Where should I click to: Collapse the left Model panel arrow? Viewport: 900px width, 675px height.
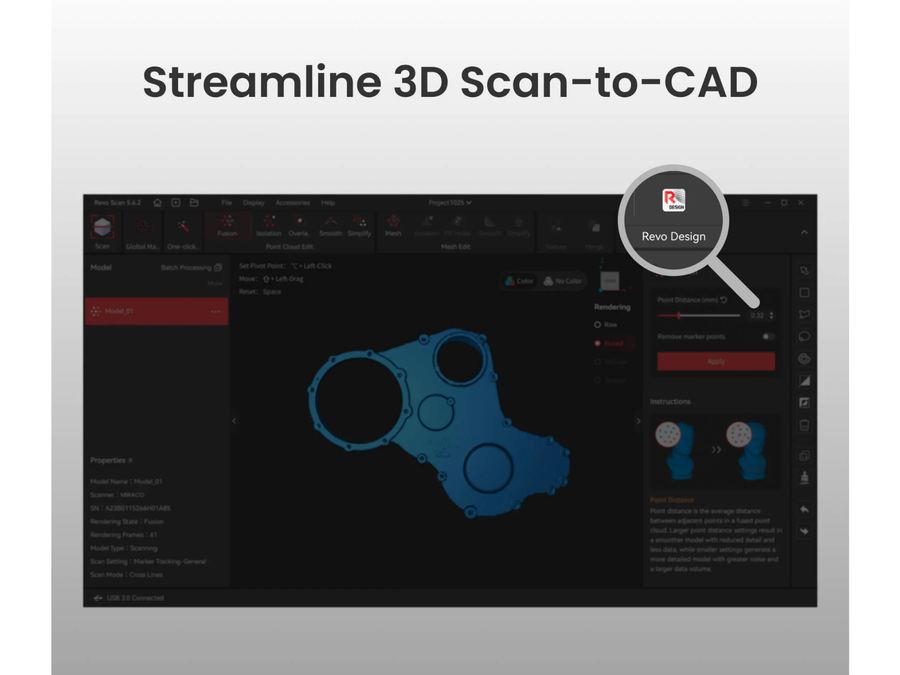[234, 421]
